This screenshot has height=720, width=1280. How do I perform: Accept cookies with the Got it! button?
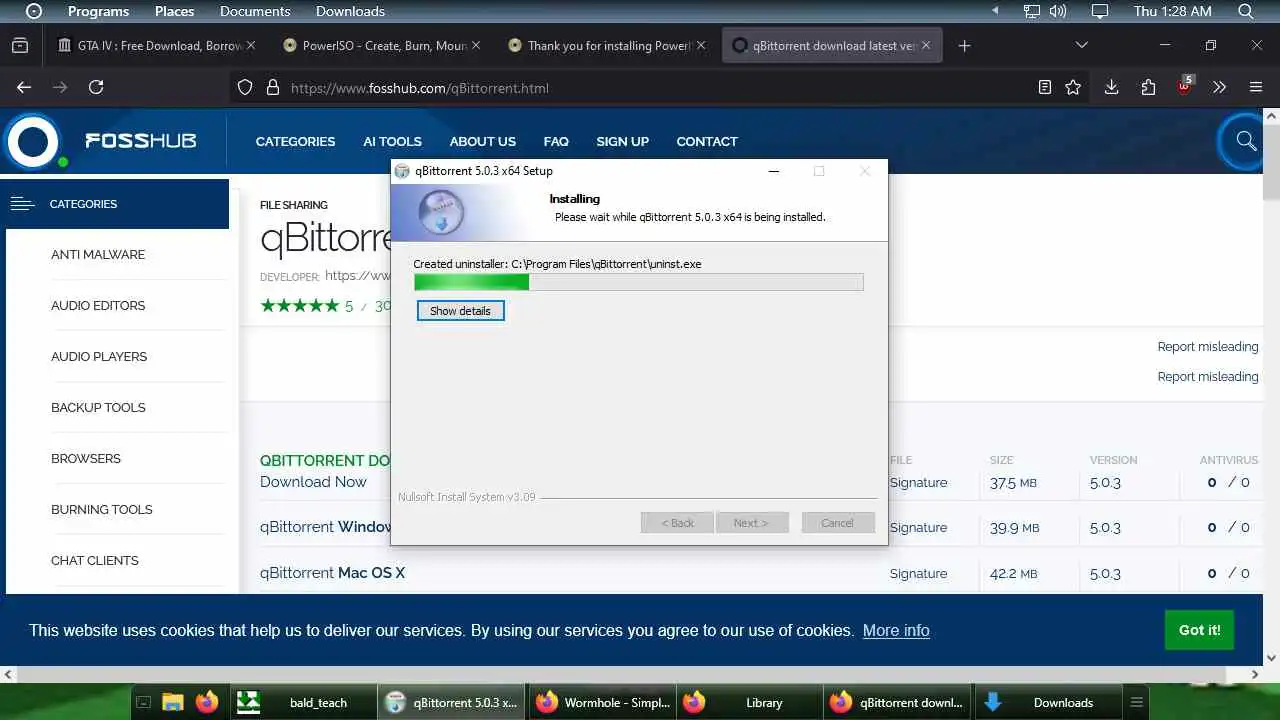[1199, 630]
